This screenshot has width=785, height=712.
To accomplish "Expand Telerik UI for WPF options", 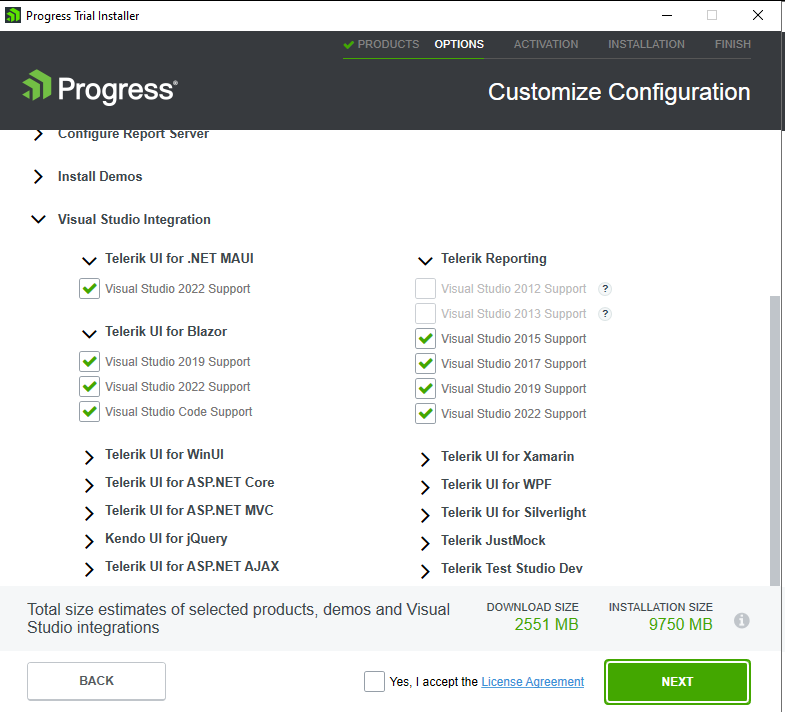I will click(423, 486).
